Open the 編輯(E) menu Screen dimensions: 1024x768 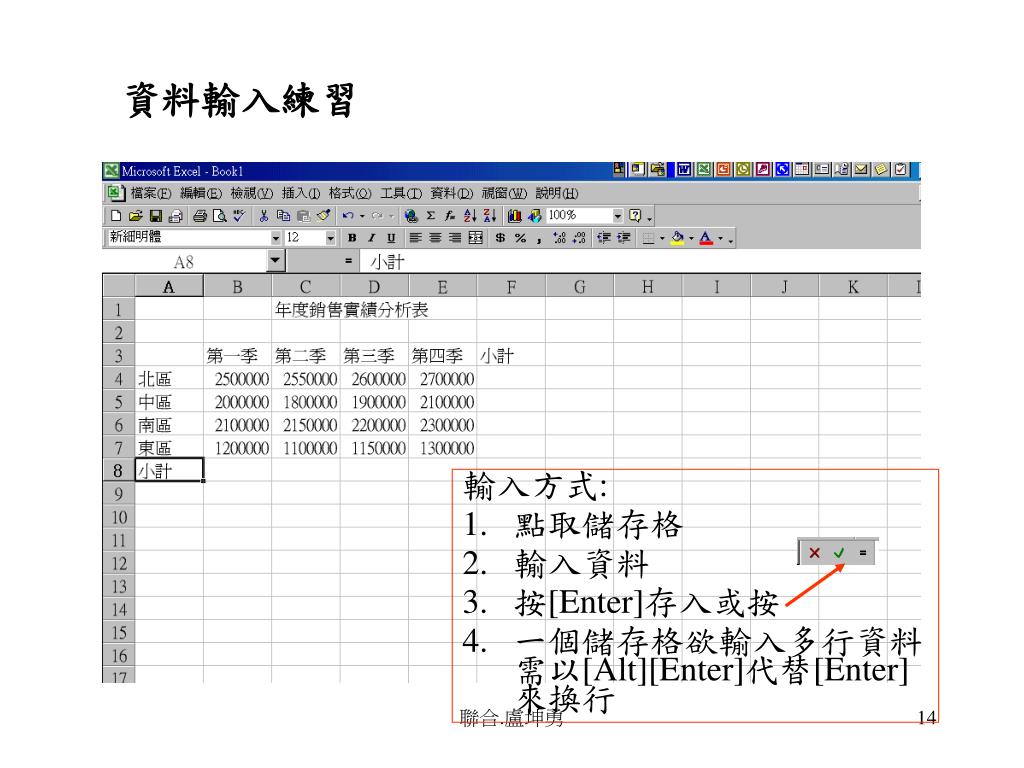click(200, 193)
